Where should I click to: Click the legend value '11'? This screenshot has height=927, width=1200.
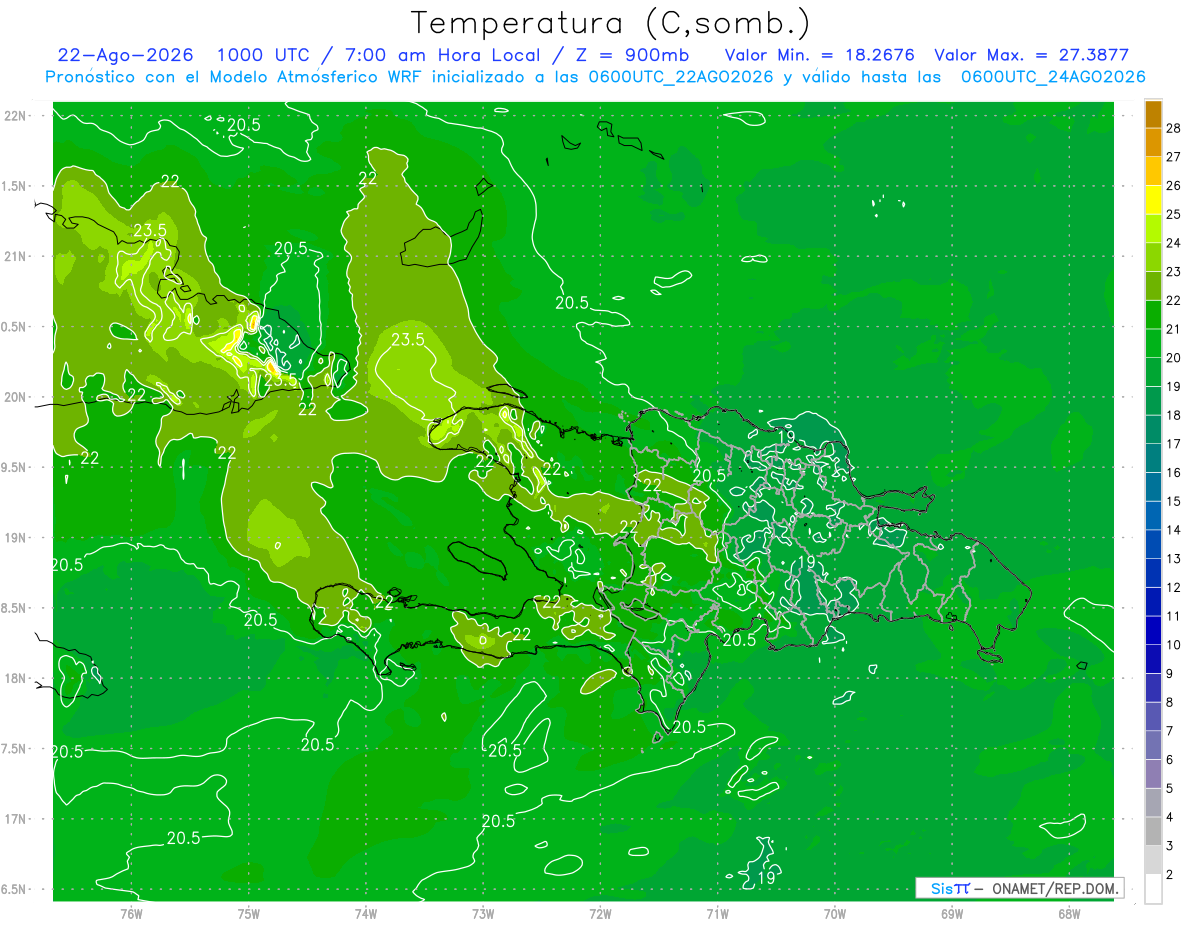coord(1174,616)
